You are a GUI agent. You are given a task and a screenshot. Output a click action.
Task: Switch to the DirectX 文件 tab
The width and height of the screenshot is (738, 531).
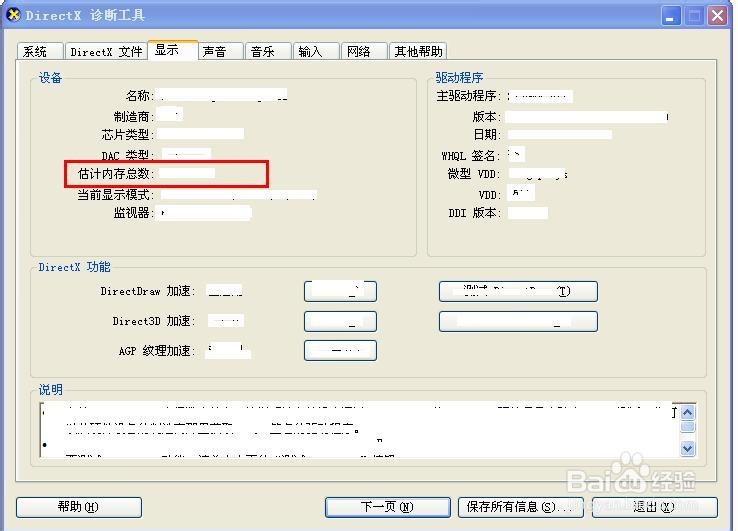pos(106,51)
